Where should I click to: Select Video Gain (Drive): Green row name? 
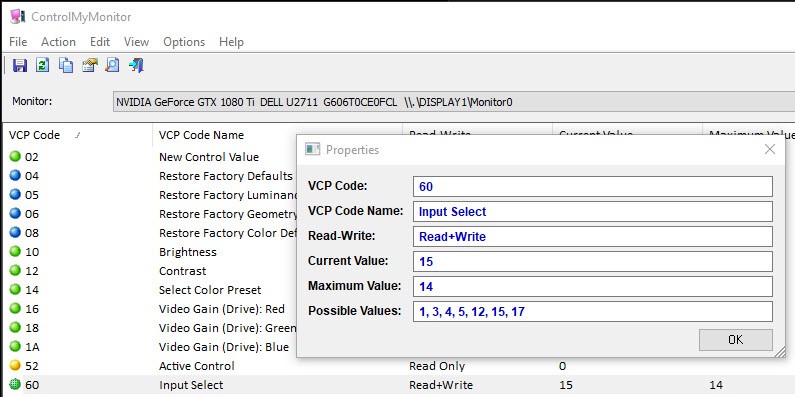click(x=228, y=328)
